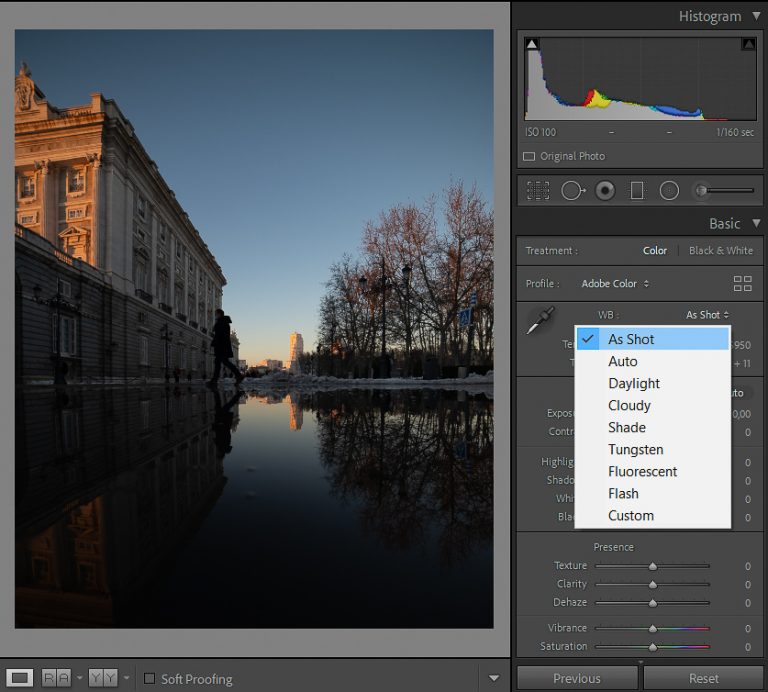Click the Vibrance slider handle

coord(652,628)
